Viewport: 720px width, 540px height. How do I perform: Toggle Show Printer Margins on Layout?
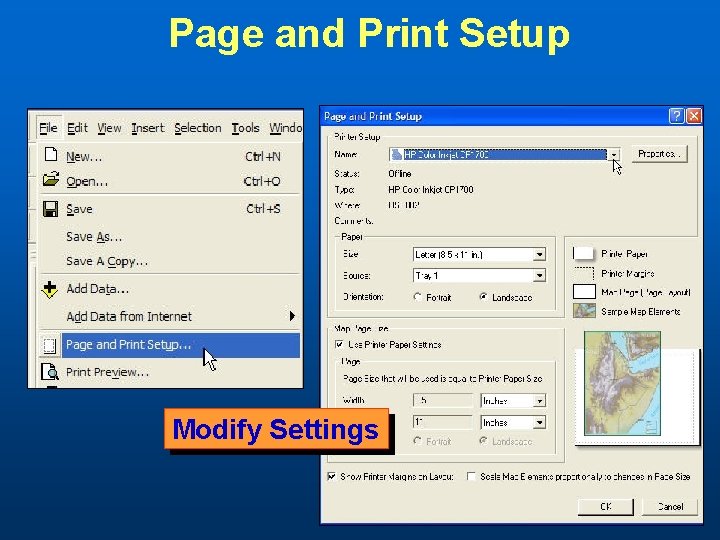pos(332,477)
